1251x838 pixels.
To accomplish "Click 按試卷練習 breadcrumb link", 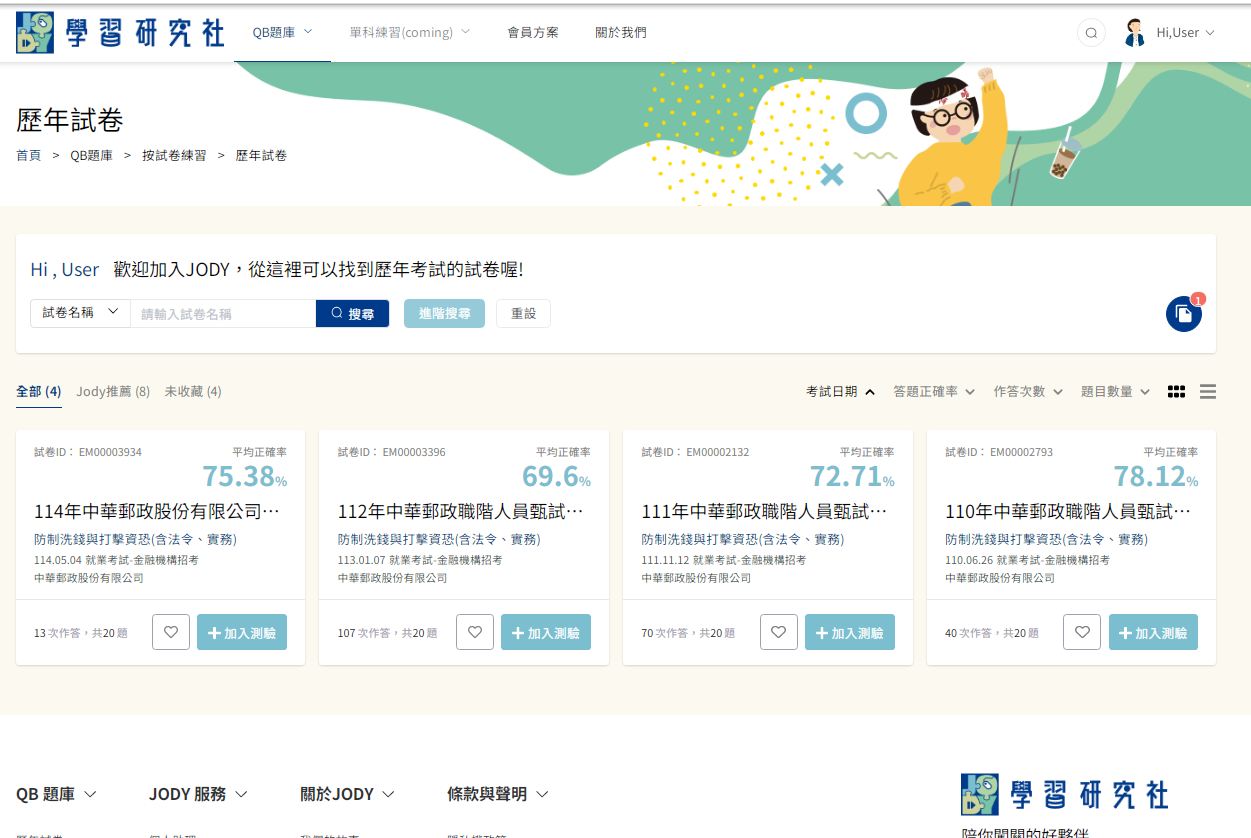I will 174,156.
